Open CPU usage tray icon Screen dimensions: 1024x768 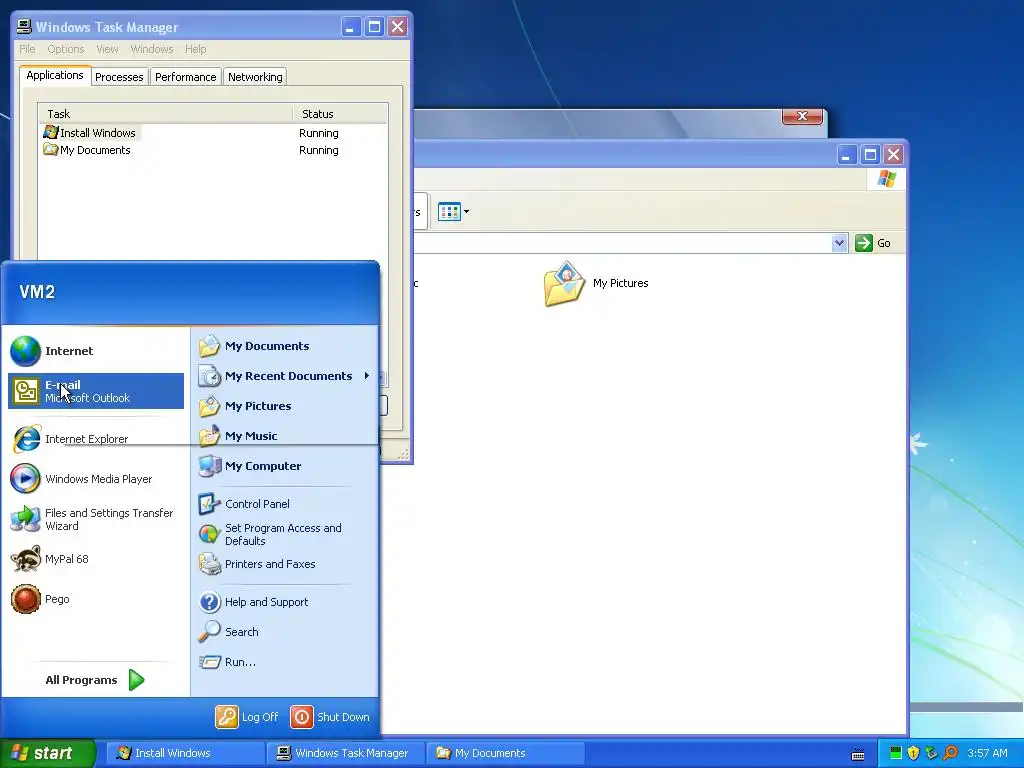click(895, 753)
